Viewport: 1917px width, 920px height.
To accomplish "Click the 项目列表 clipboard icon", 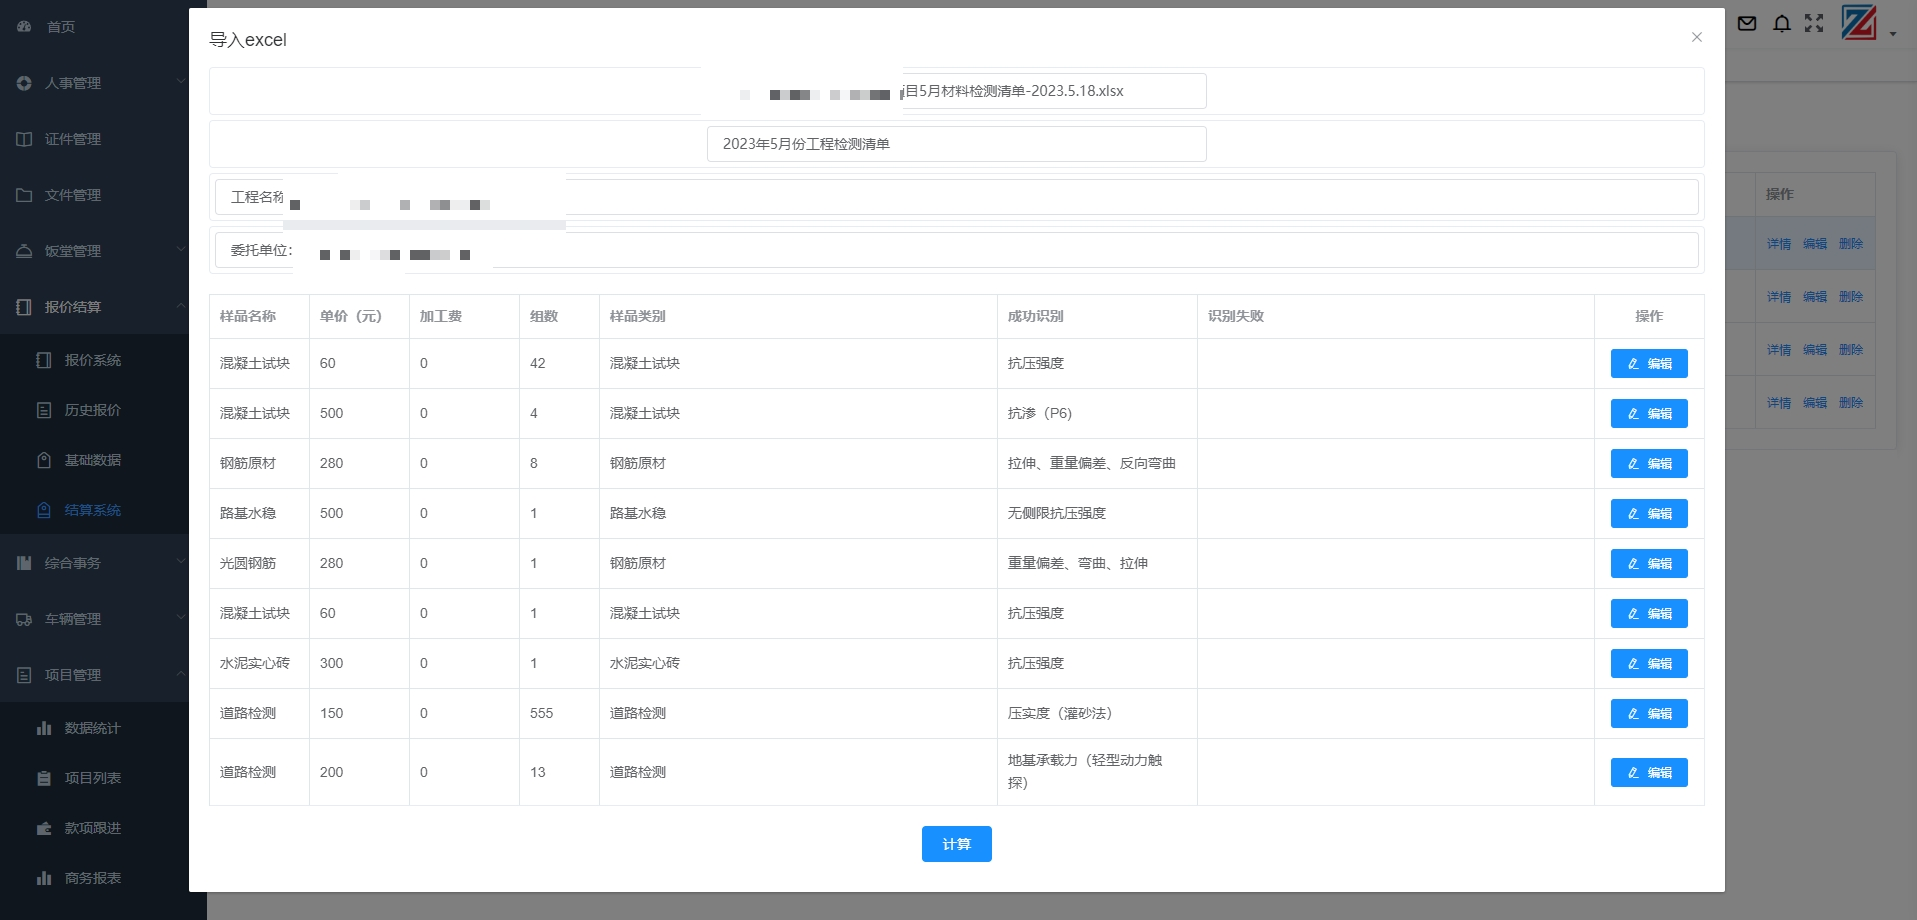I will click(44, 778).
